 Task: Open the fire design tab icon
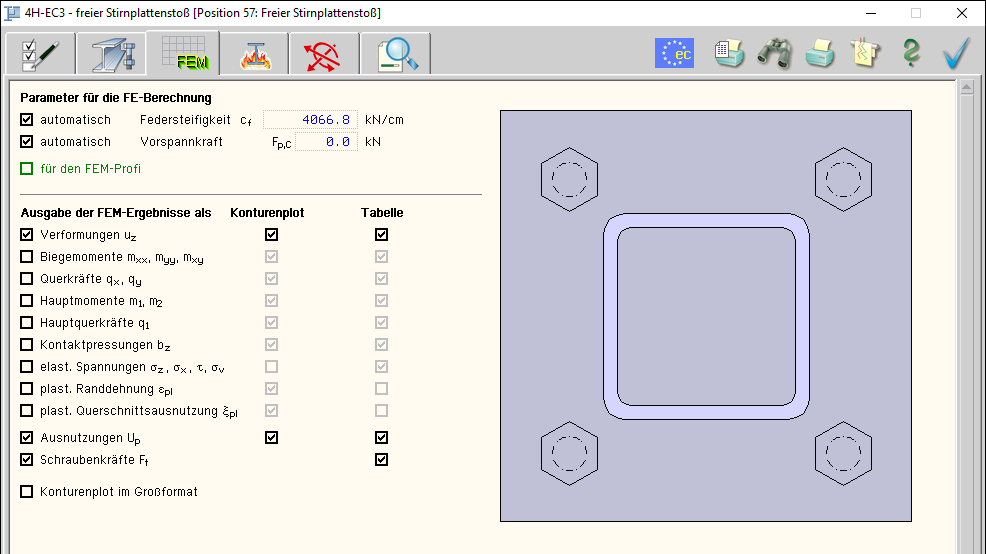254,54
